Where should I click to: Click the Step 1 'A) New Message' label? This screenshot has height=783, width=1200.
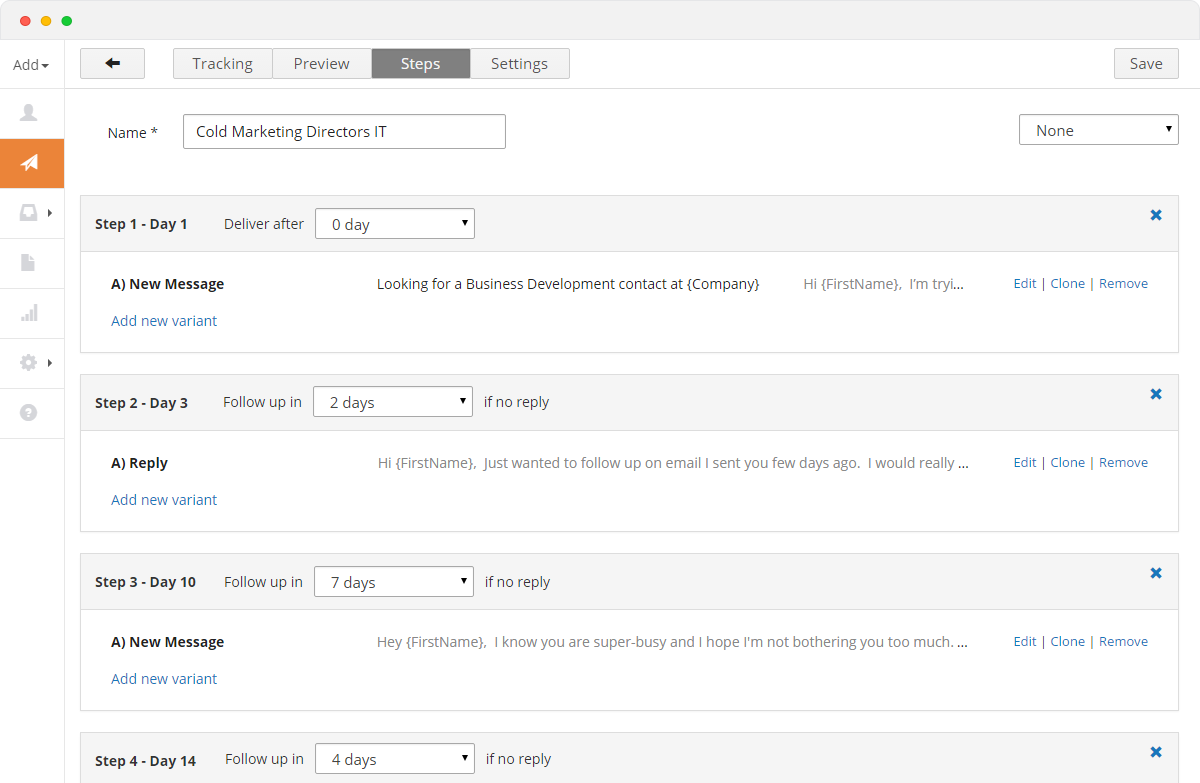point(167,284)
